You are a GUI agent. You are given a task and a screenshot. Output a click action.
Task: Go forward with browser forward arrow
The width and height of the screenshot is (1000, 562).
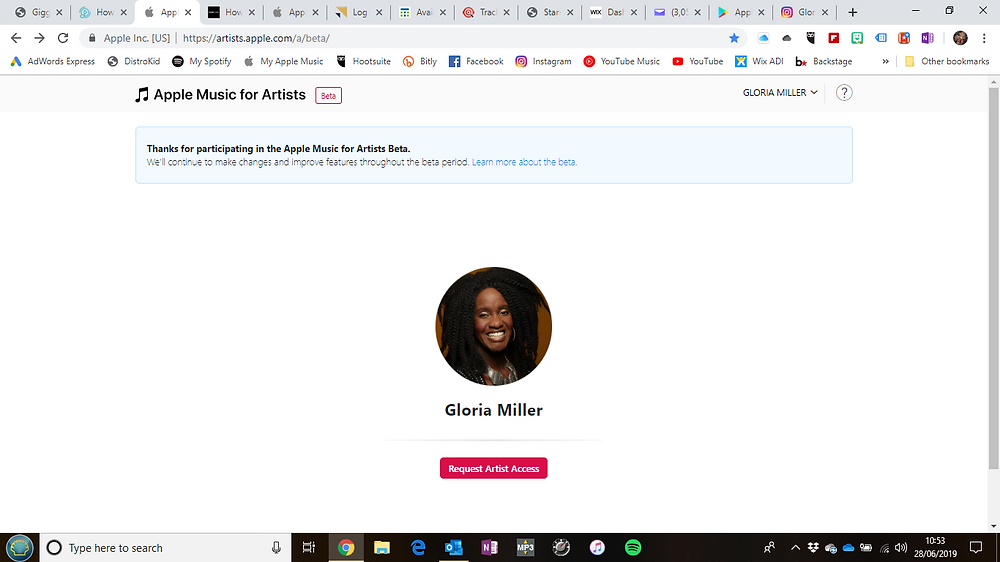[x=40, y=38]
